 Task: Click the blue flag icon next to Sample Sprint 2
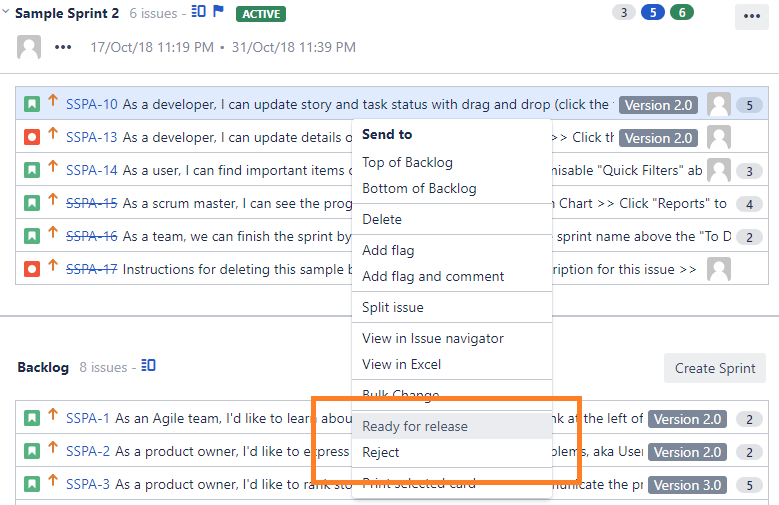pyautogui.click(x=218, y=11)
